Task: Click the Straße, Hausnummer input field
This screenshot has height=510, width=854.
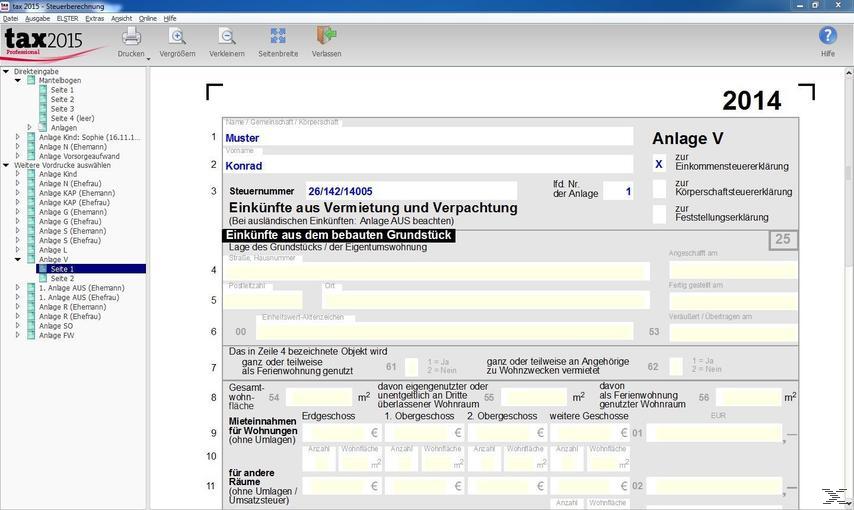Action: coord(437,271)
